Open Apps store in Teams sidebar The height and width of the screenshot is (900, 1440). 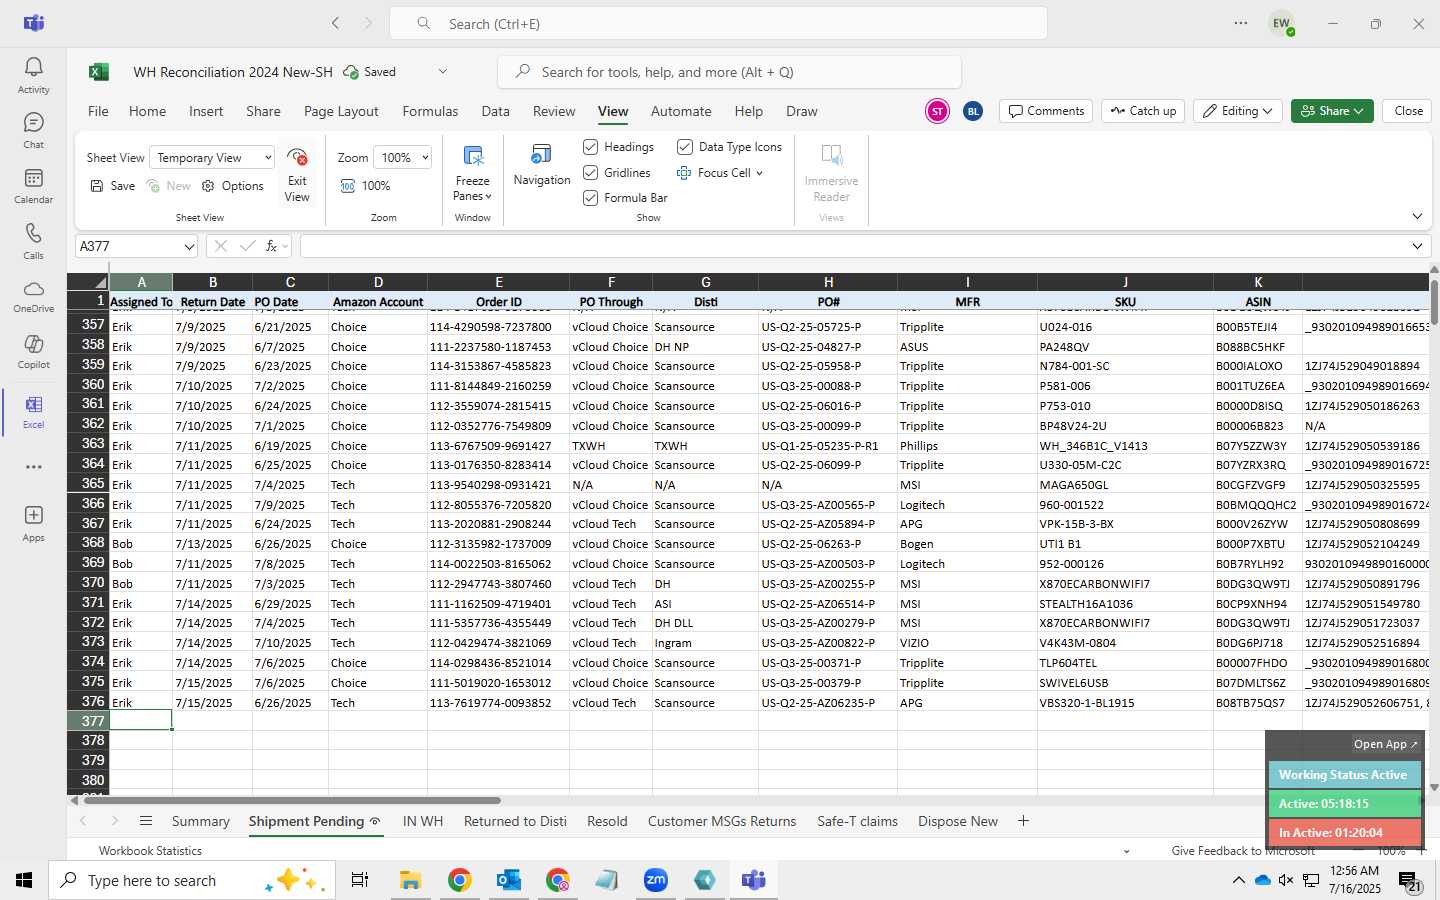click(33, 523)
